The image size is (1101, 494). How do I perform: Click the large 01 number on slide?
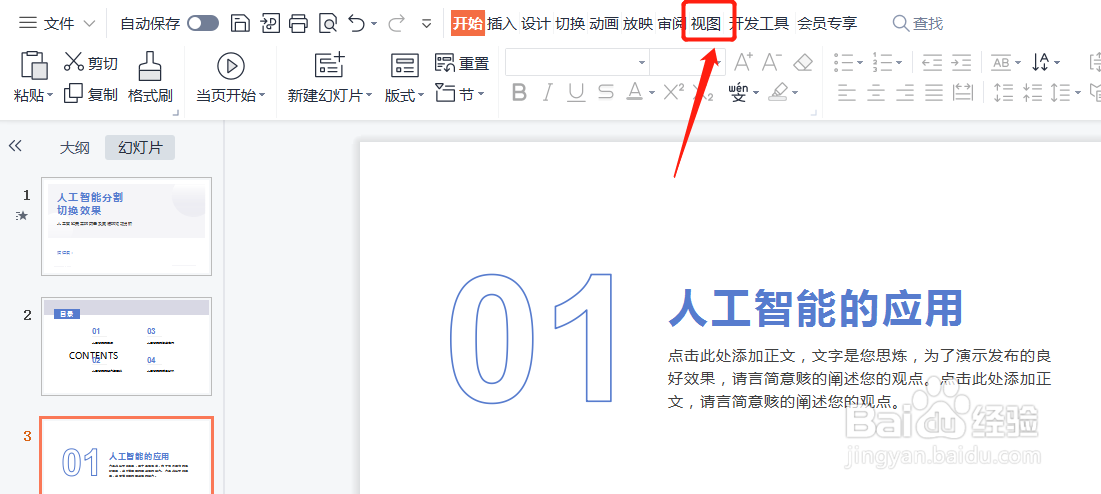pos(533,338)
